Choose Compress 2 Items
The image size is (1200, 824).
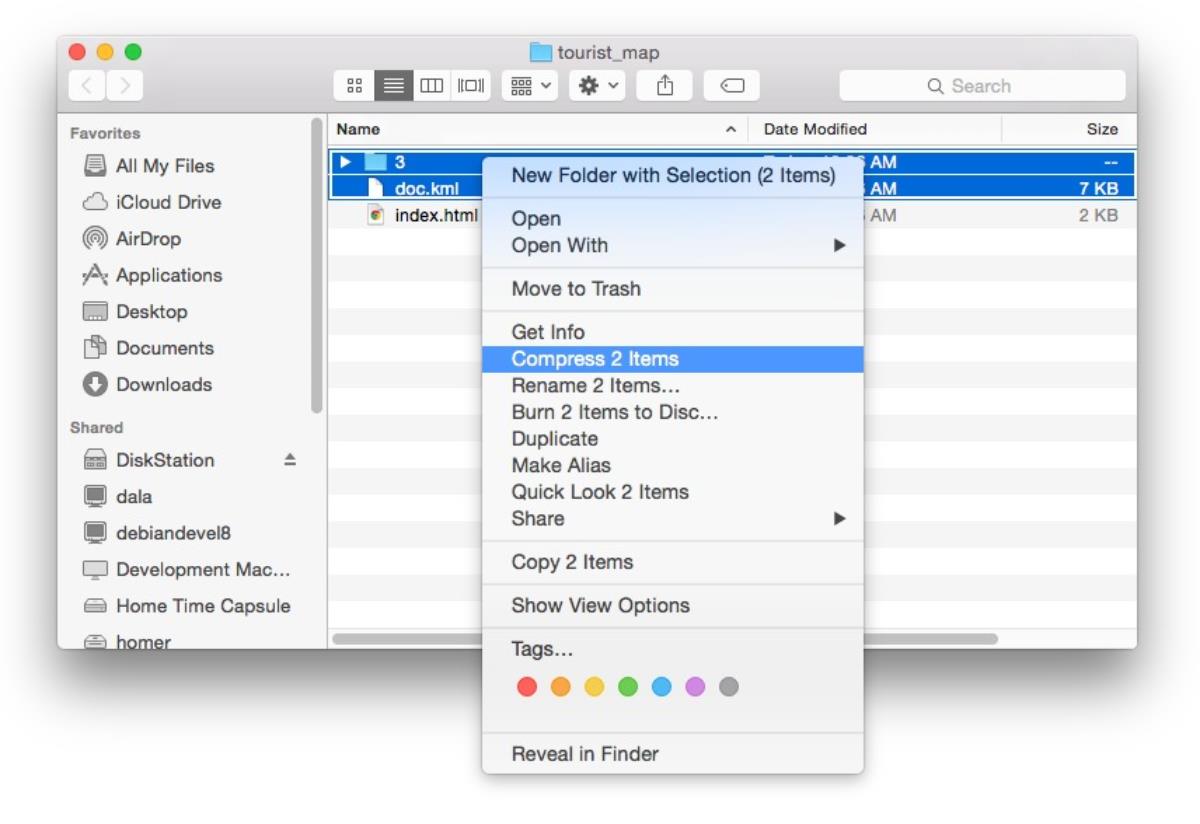595,359
